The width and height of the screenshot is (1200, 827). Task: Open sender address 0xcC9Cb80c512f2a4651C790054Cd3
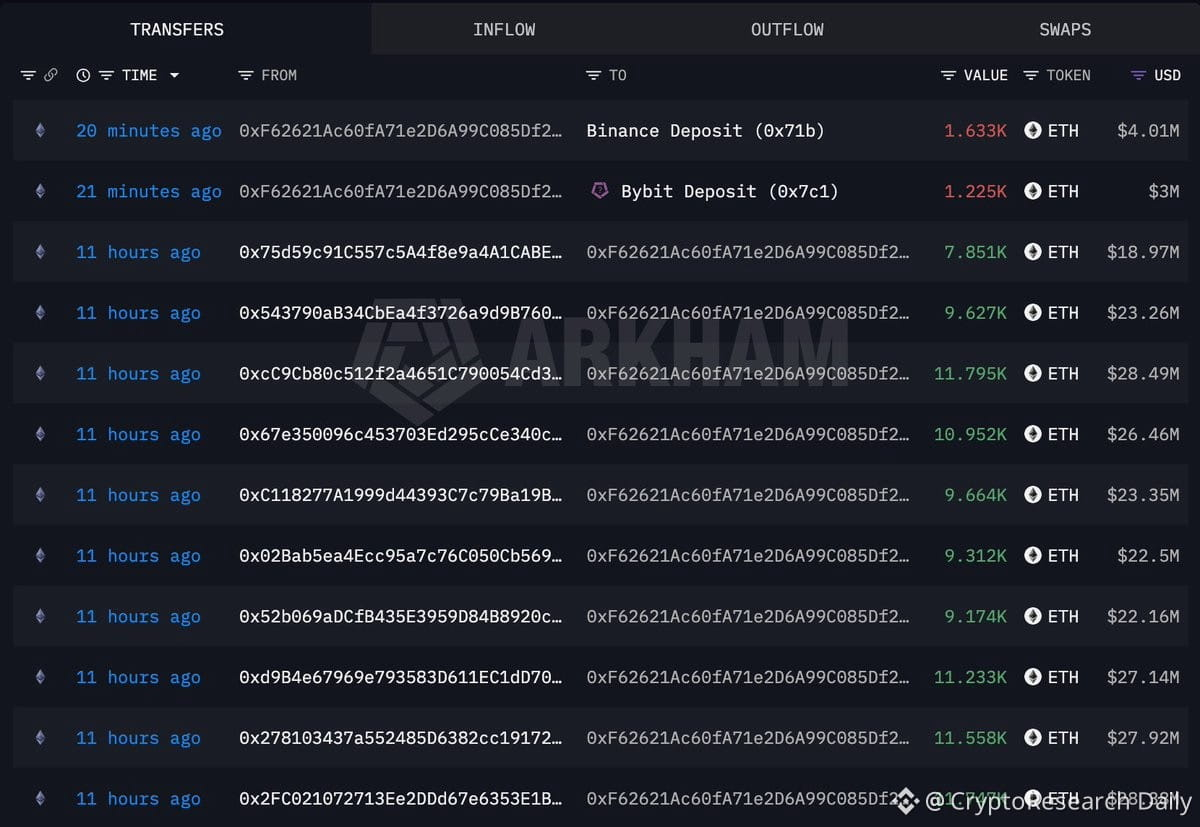(x=400, y=374)
